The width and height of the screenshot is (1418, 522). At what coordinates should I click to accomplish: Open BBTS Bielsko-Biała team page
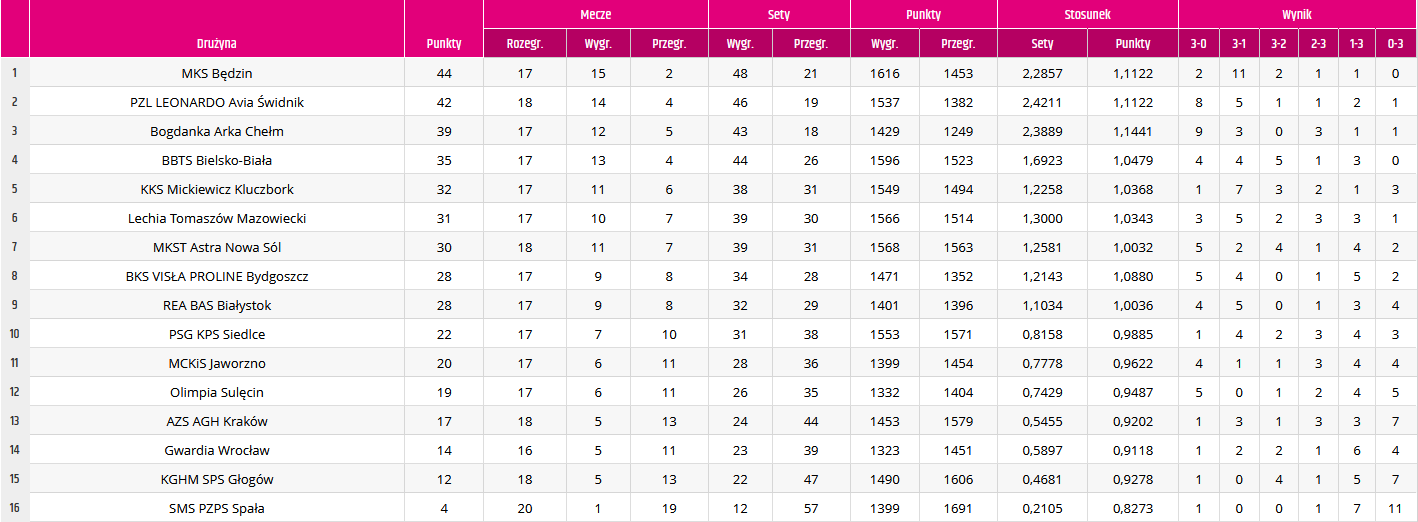[217, 160]
